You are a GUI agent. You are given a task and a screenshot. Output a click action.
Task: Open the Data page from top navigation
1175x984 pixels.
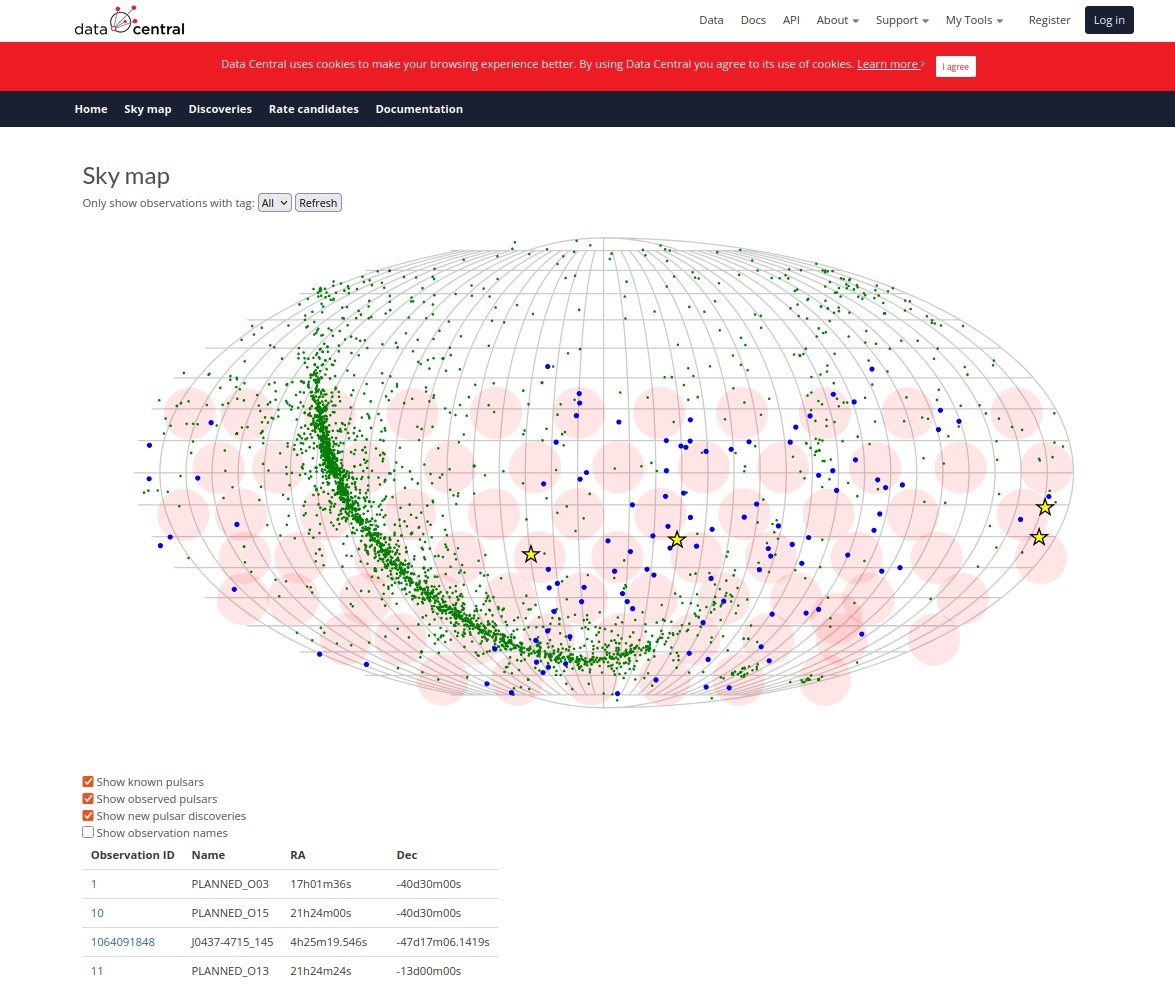click(711, 20)
